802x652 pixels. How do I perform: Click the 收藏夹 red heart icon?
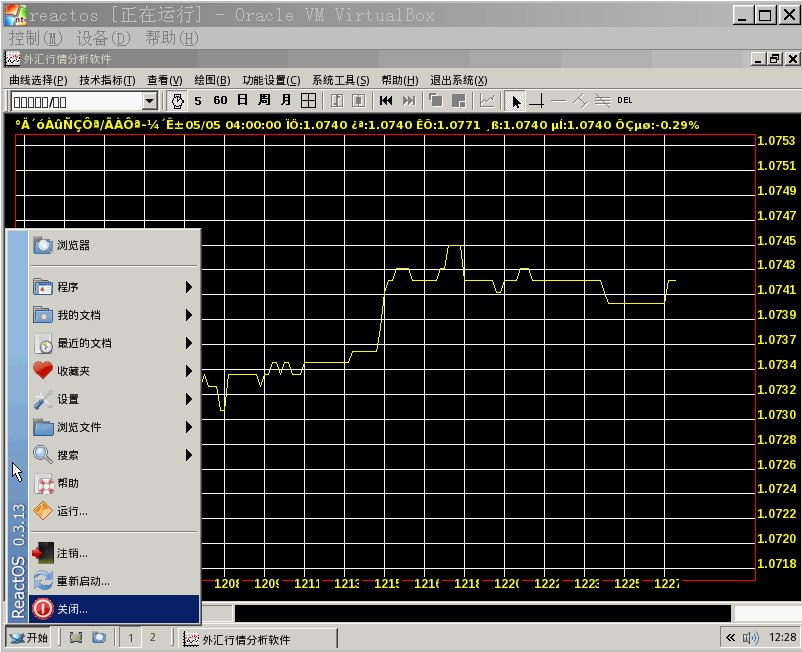[x=43, y=370]
